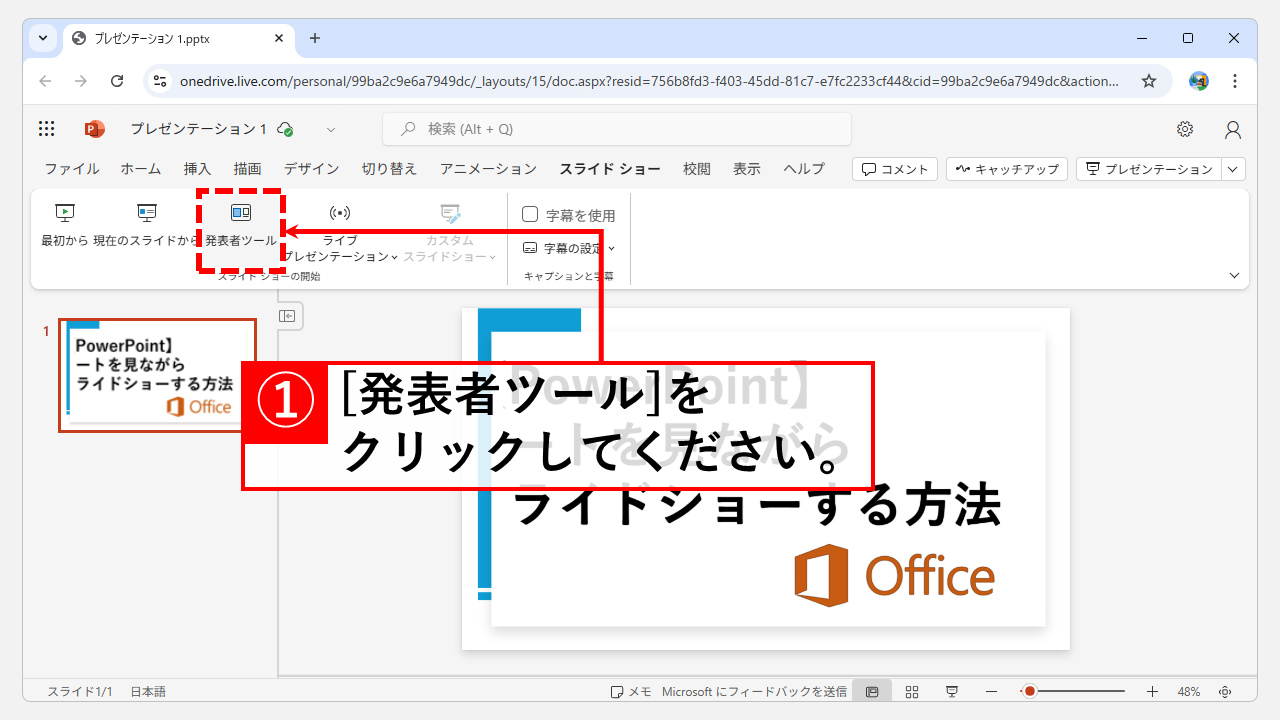Open the arrow beside the プレゼンテーション button
The image size is (1280, 720).
click(1234, 169)
